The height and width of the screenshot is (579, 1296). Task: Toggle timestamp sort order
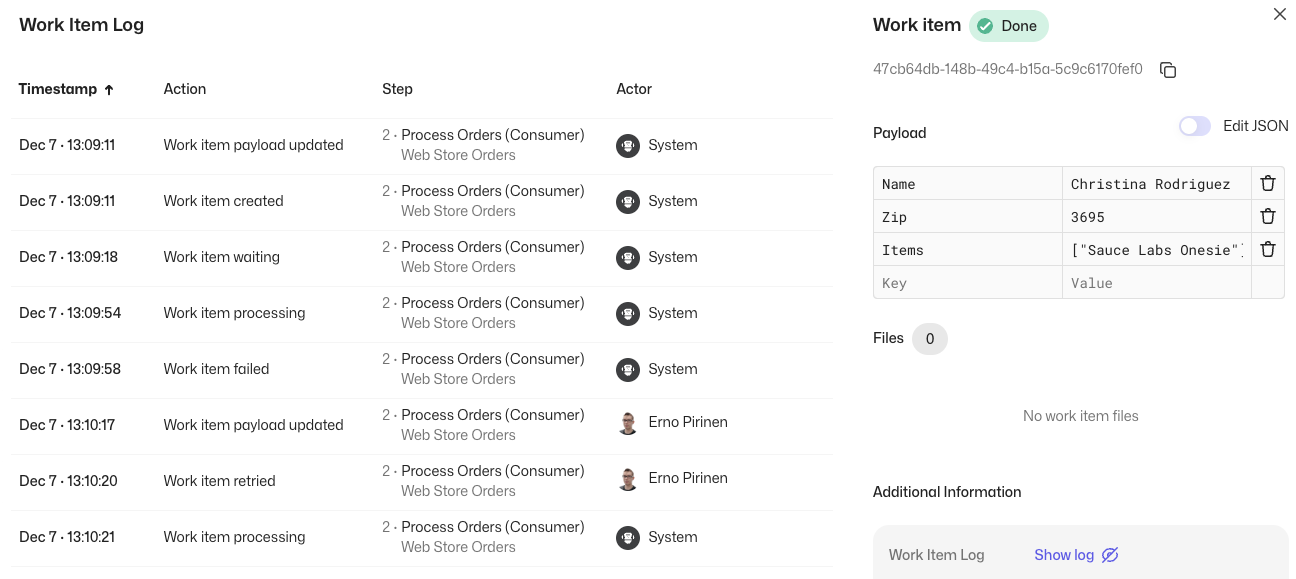(x=110, y=88)
